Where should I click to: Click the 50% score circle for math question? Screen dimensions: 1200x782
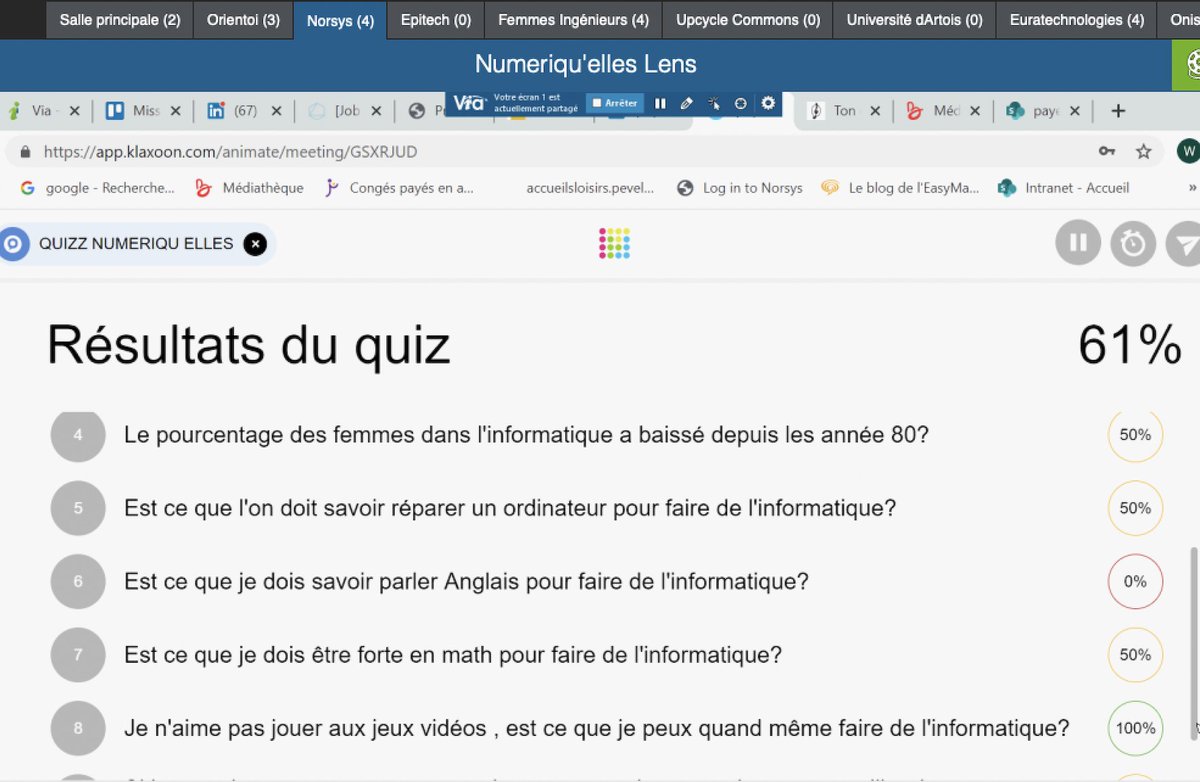click(1135, 655)
